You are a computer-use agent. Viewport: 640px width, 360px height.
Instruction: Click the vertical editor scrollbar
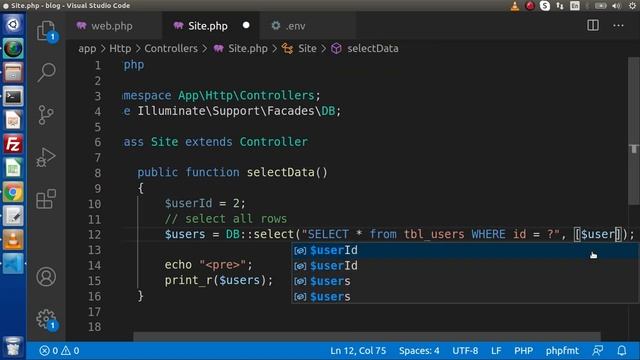pyautogui.click(x=633, y=131)
